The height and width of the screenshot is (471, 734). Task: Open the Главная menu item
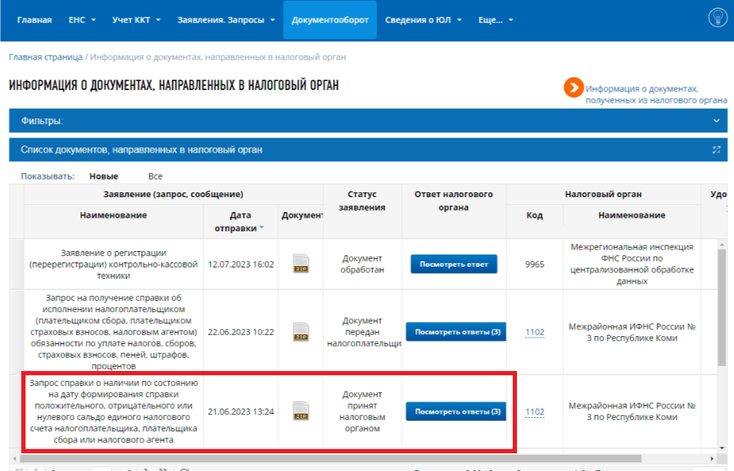pos(34,20)
